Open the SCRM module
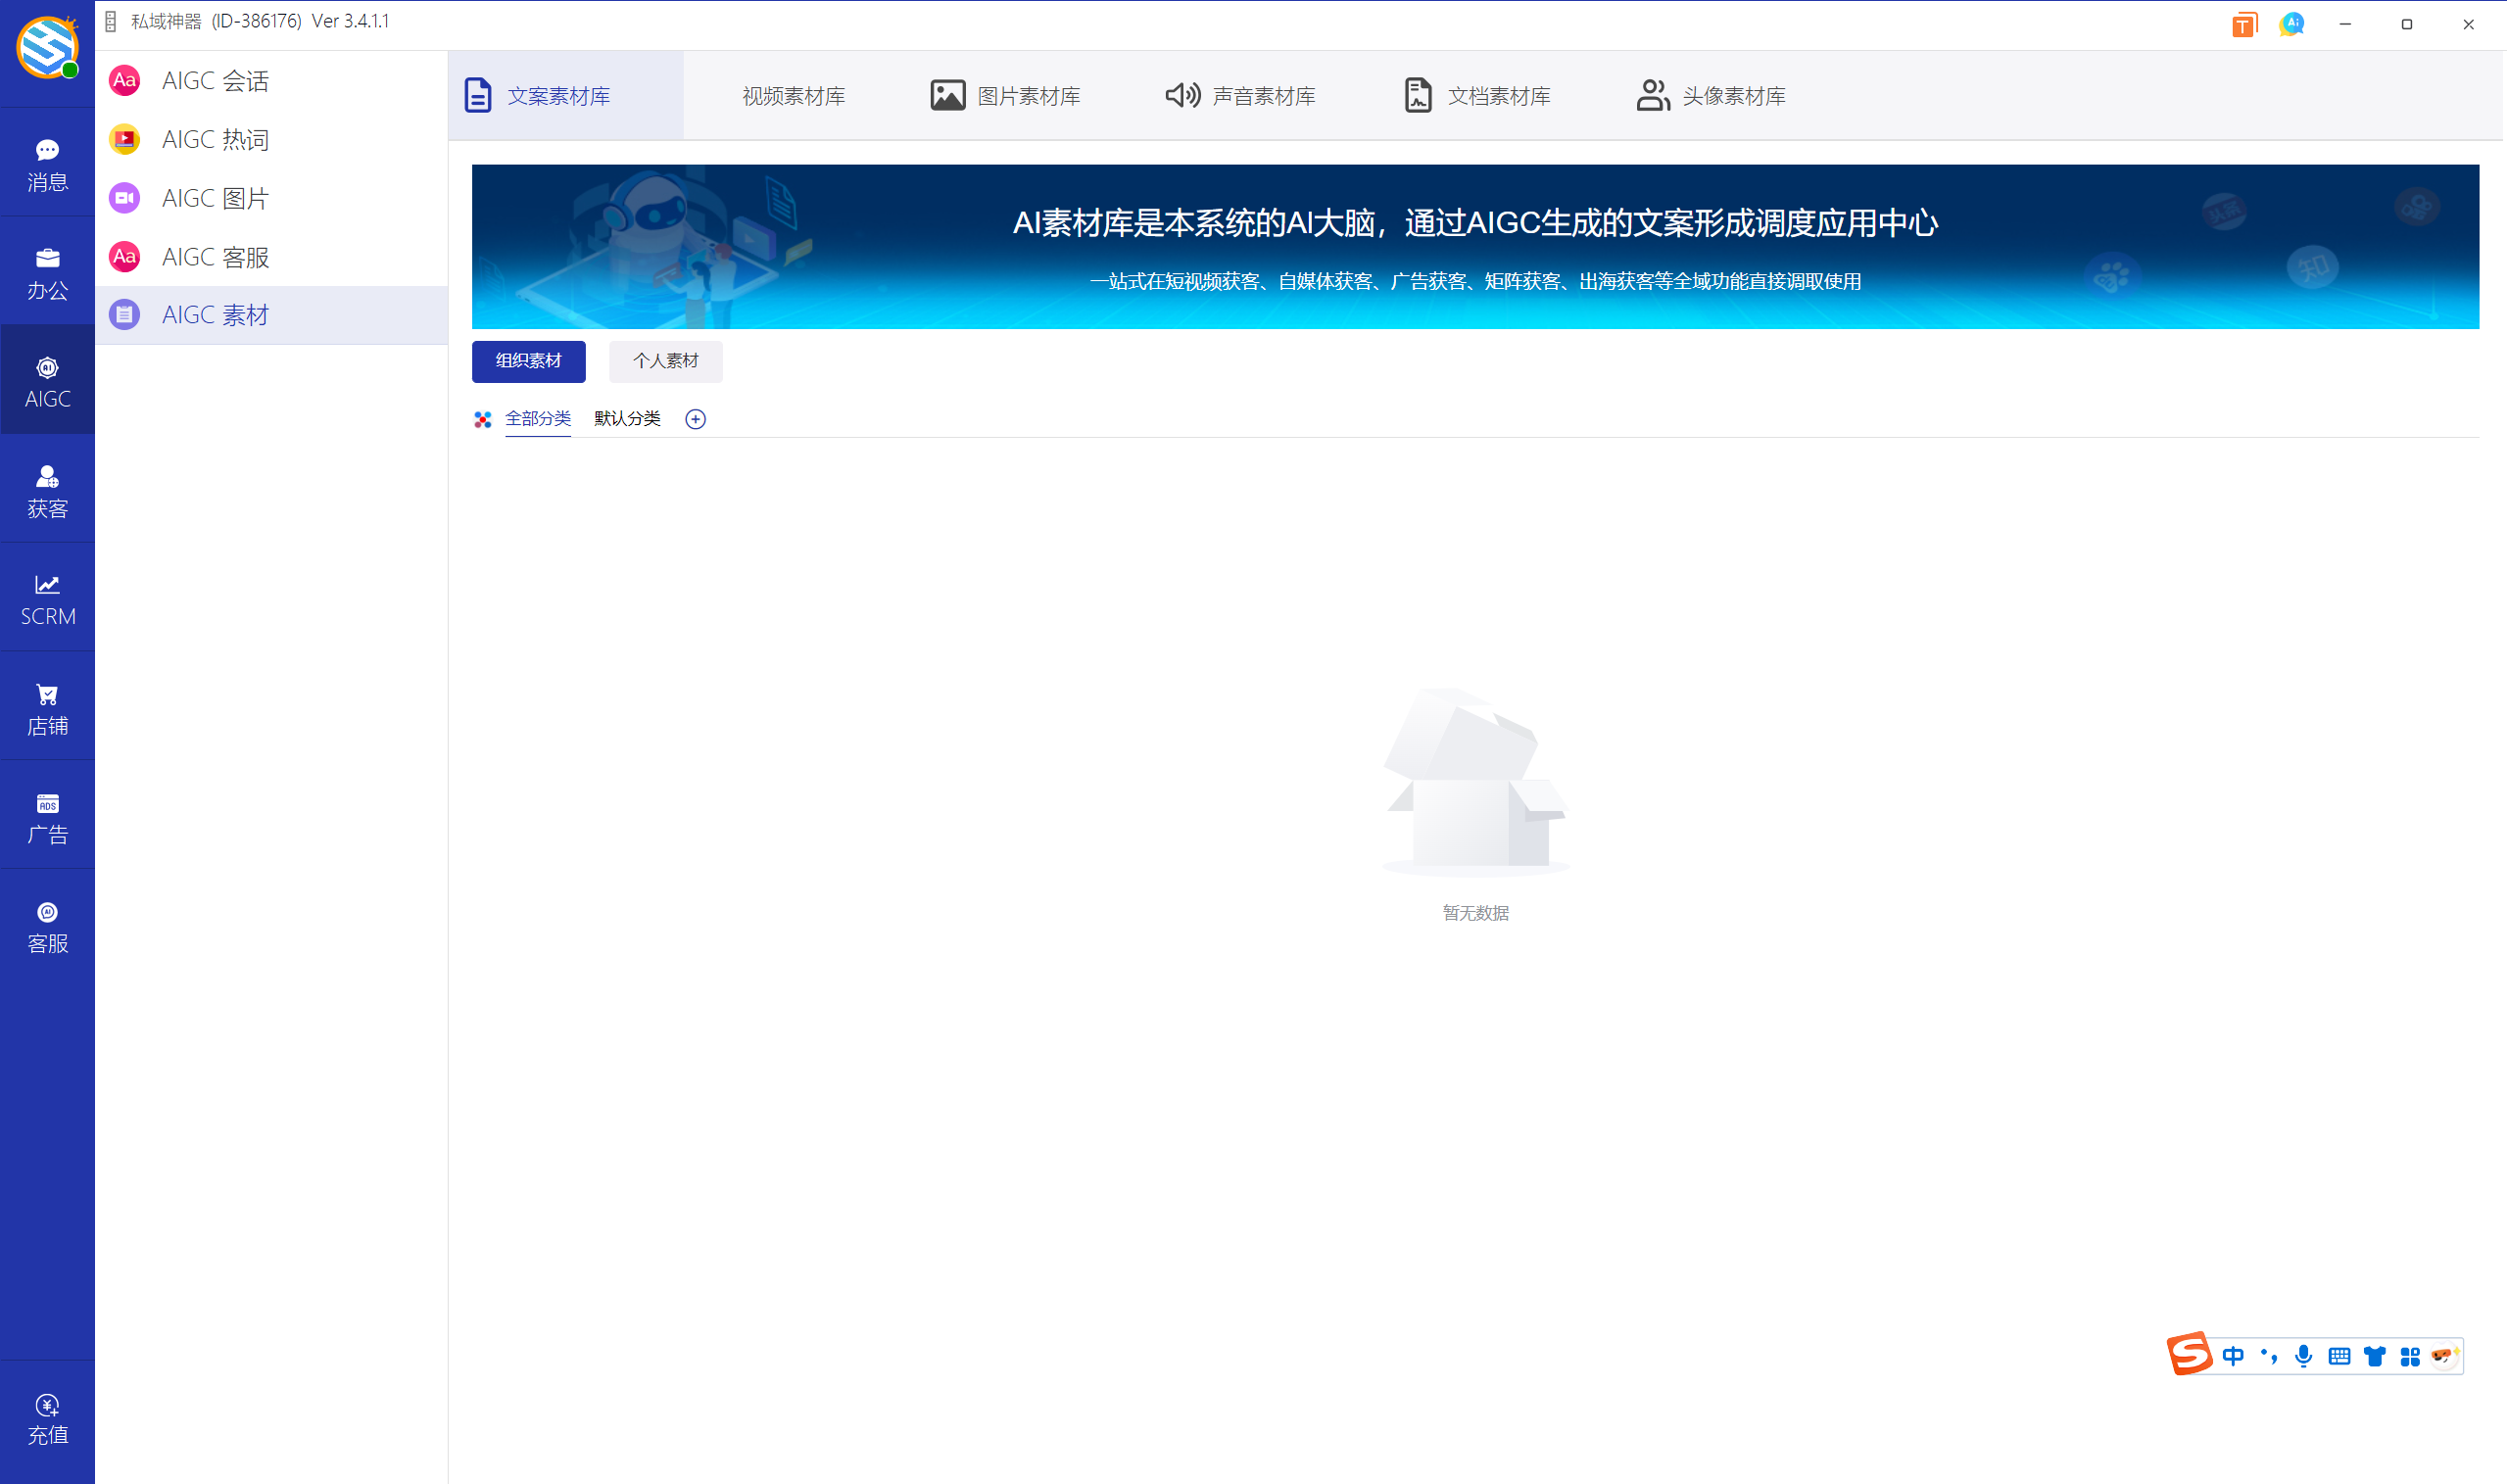This screenshot has height=1484, width=2507. click(47, 598)
